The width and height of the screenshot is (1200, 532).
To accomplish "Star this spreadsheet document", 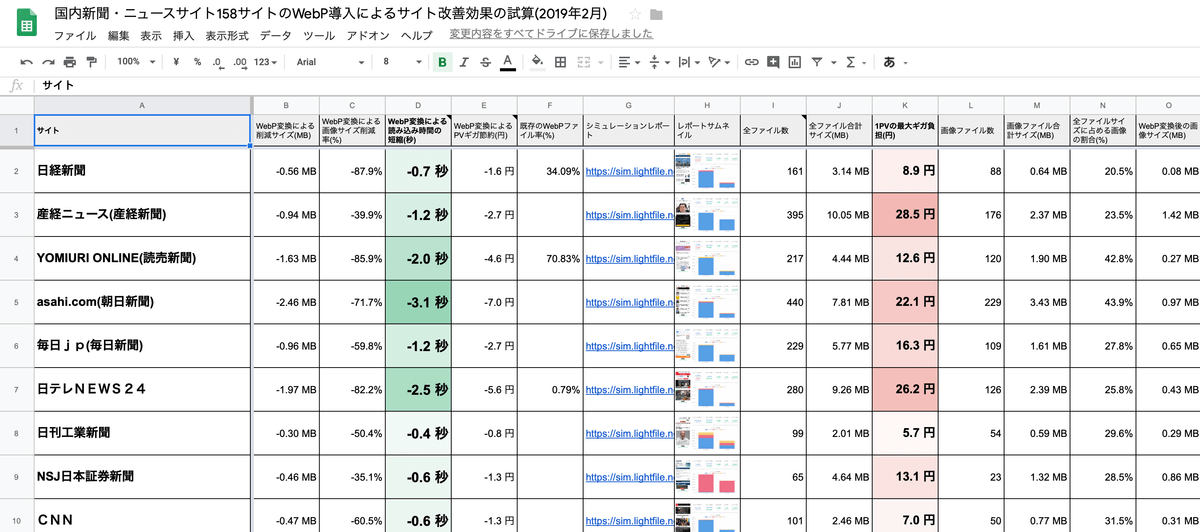I will pyautogui.click(x=634, y=15).
